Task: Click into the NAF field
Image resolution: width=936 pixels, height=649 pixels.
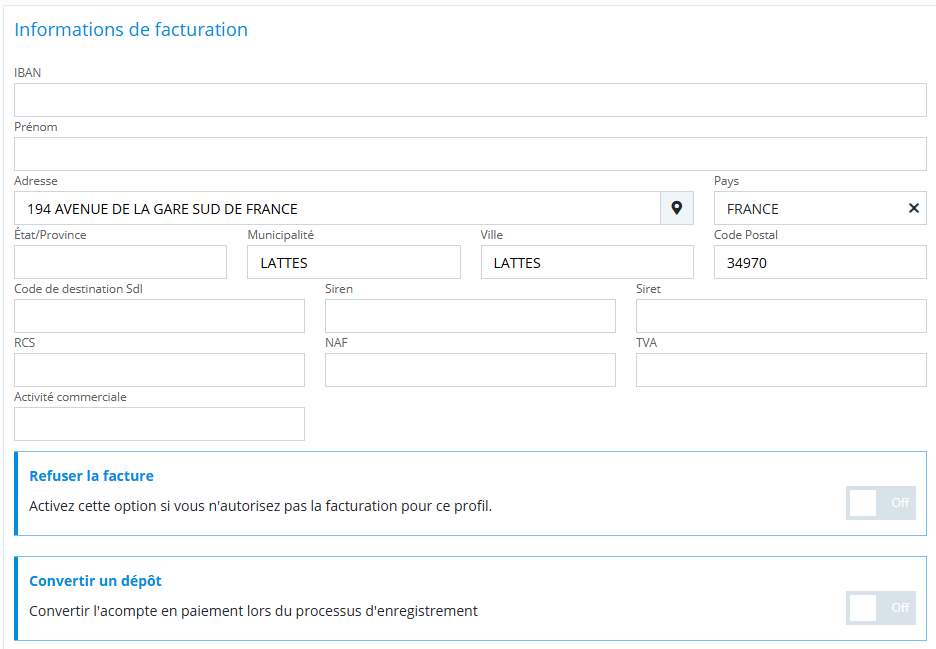Action: click(x=470, y=370)
